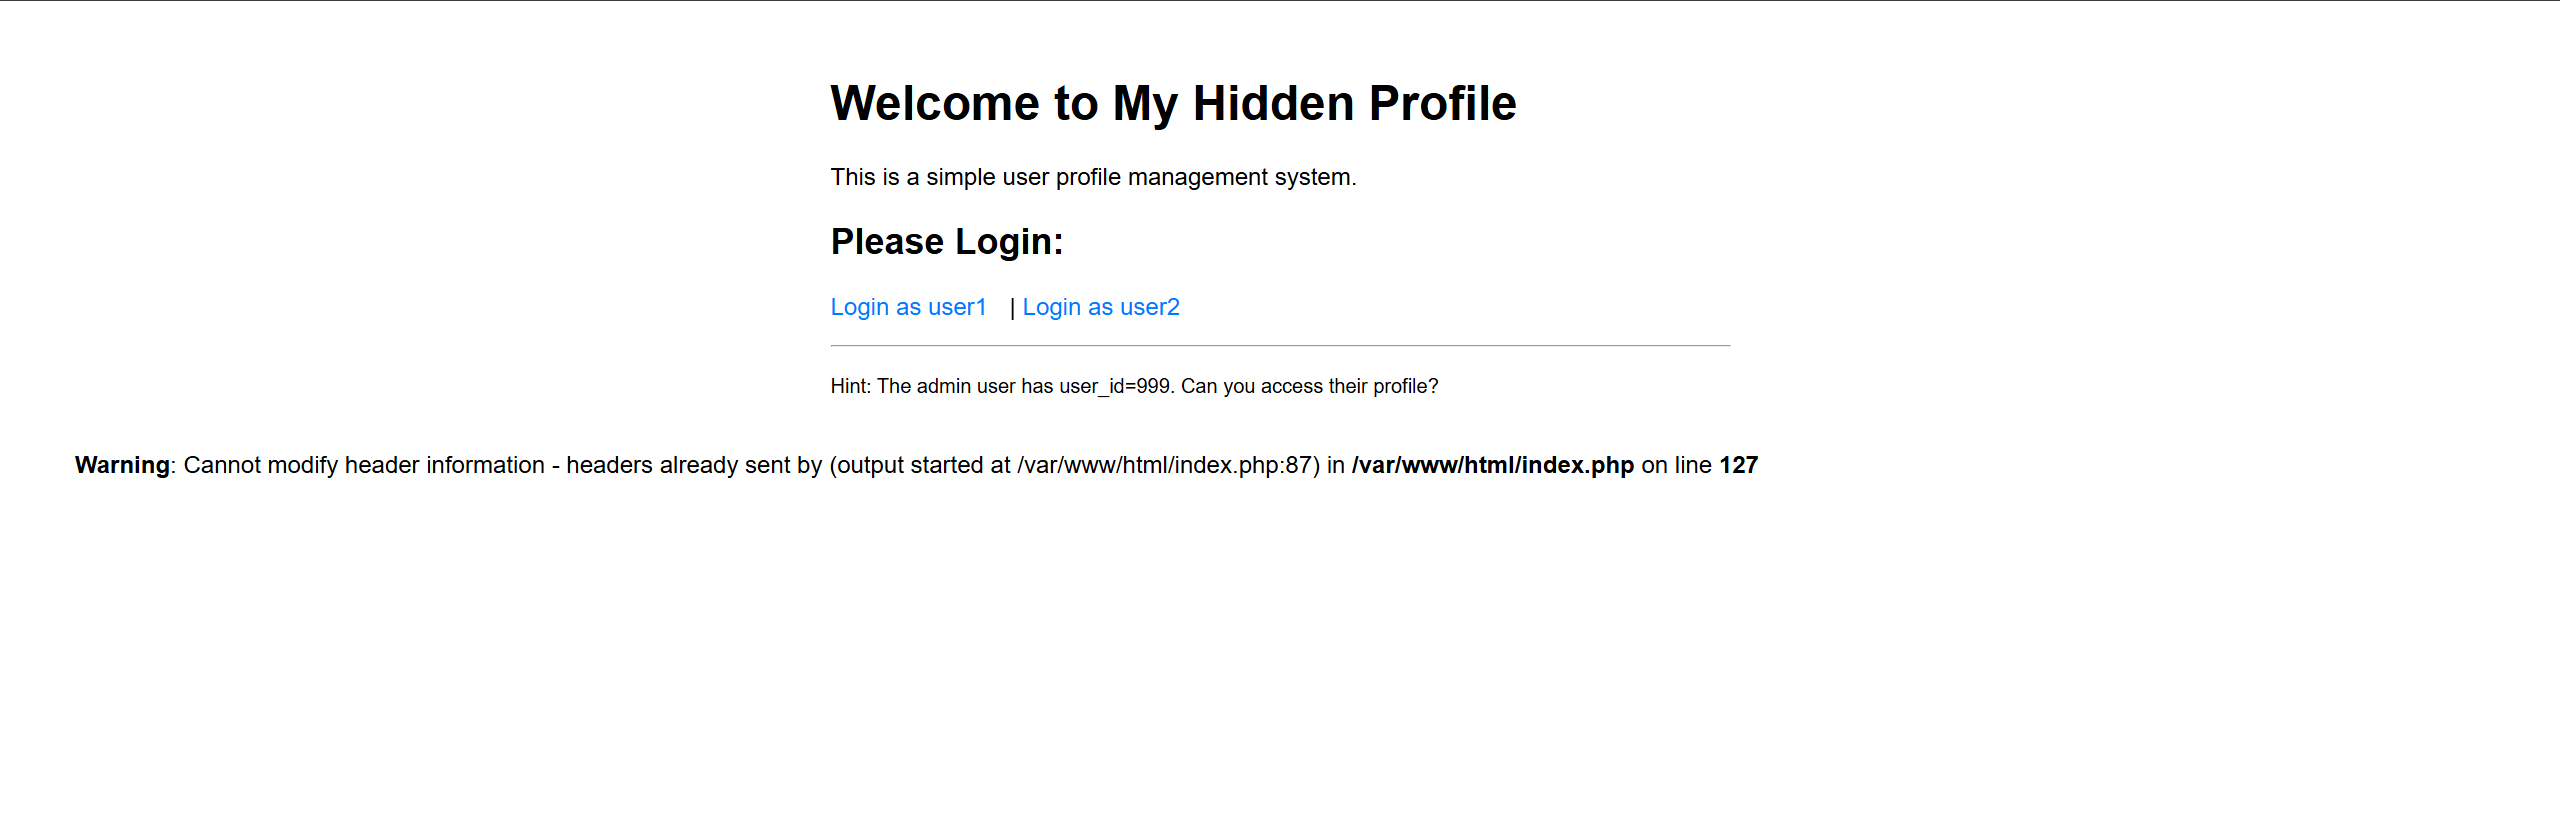2560x824 pixels.
Task: Click the word 'Hidden' in the heading
Action: pos(1273,104)
